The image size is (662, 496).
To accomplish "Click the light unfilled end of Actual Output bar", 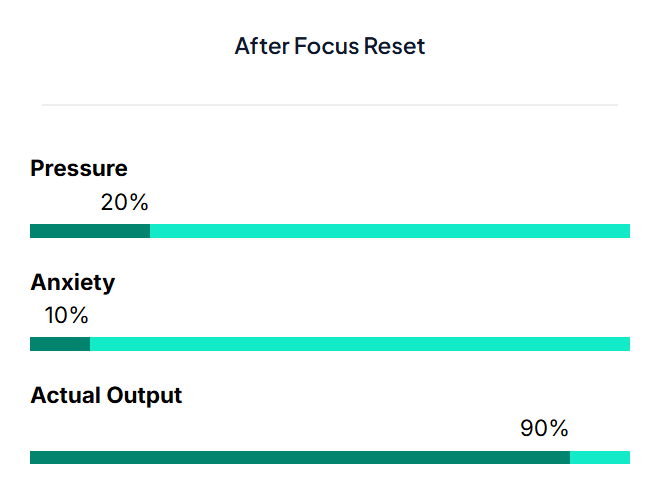I will 600,458.
